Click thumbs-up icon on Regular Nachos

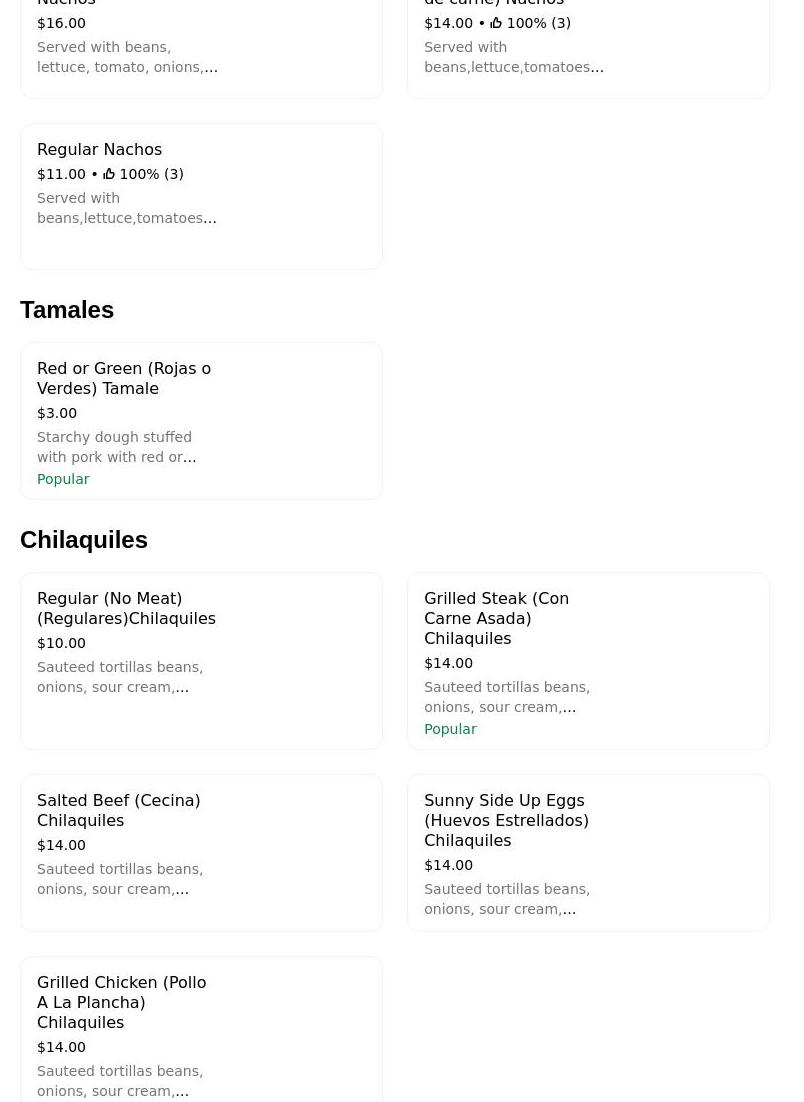109,174
